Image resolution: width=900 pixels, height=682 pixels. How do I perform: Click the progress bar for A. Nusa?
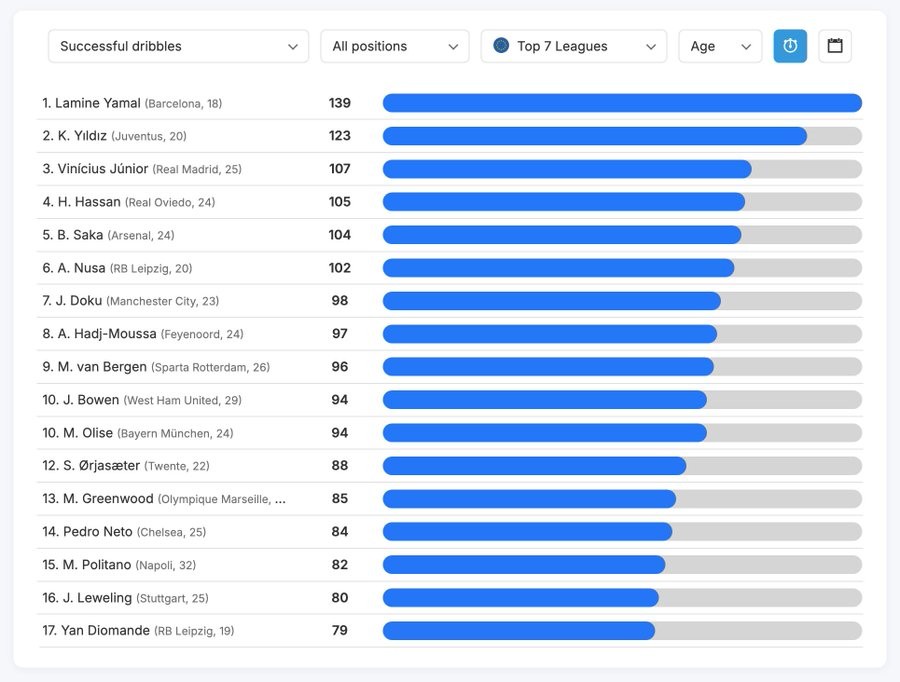coord(558,268)
